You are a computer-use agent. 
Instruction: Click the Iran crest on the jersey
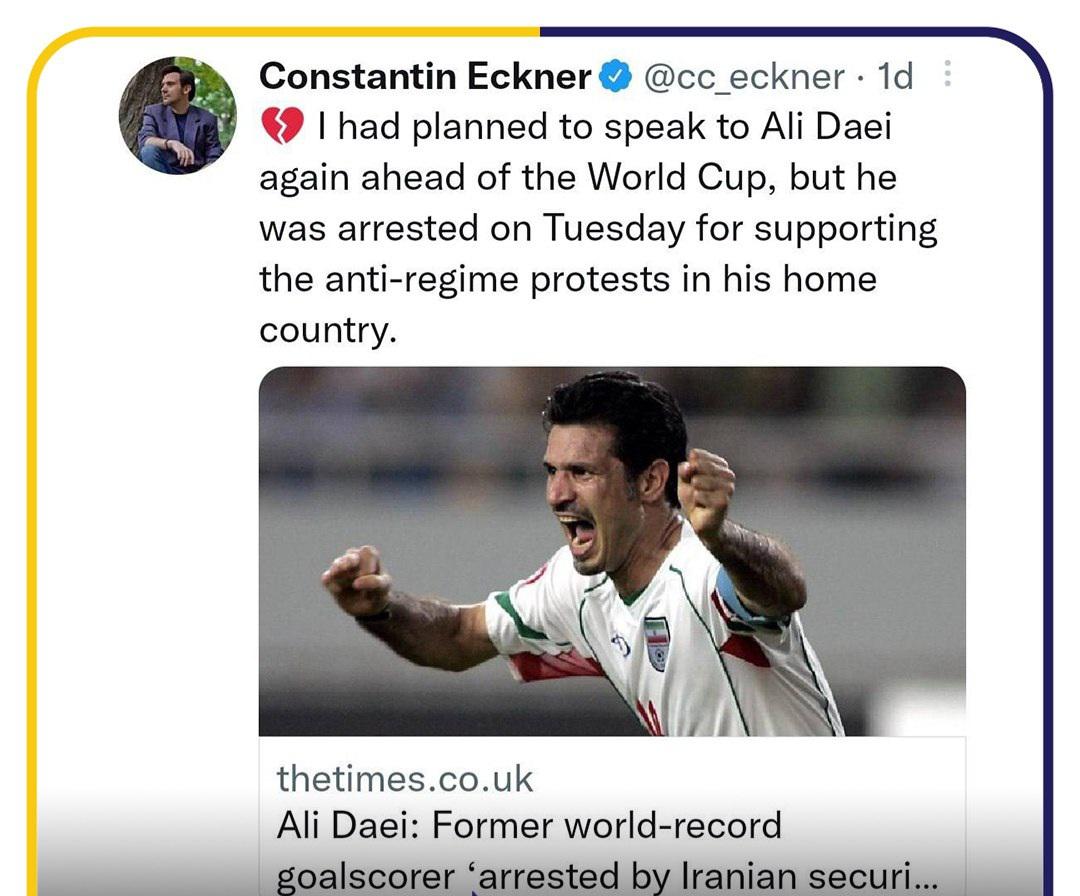coord(657,643)
